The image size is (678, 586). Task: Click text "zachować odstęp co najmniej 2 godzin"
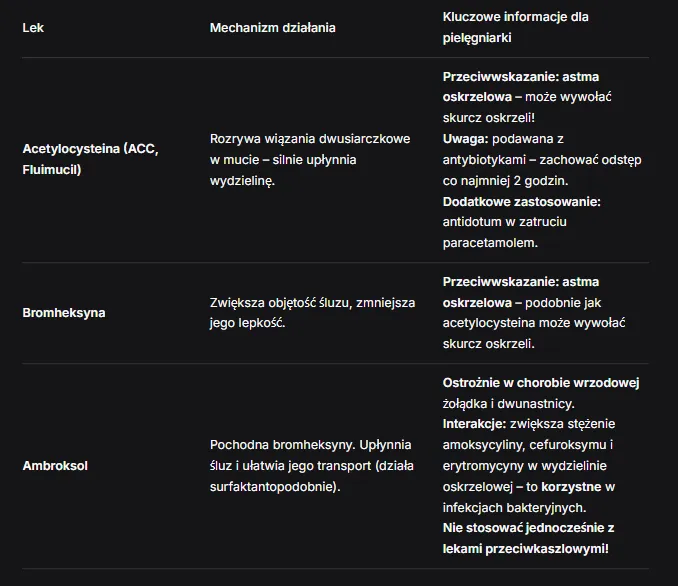pyautogui.click(x=542, y=170)
